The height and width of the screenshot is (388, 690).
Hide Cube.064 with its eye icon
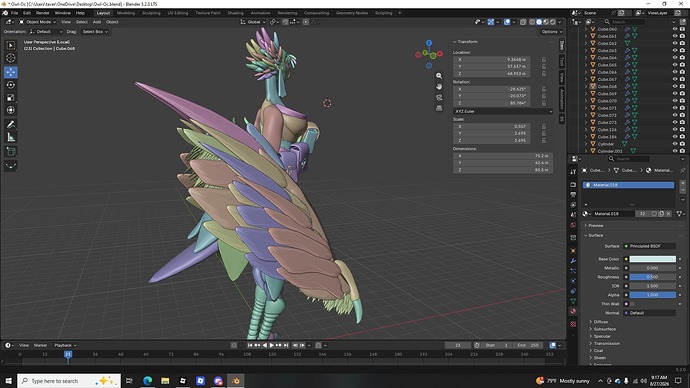click(x=675, y=58)
